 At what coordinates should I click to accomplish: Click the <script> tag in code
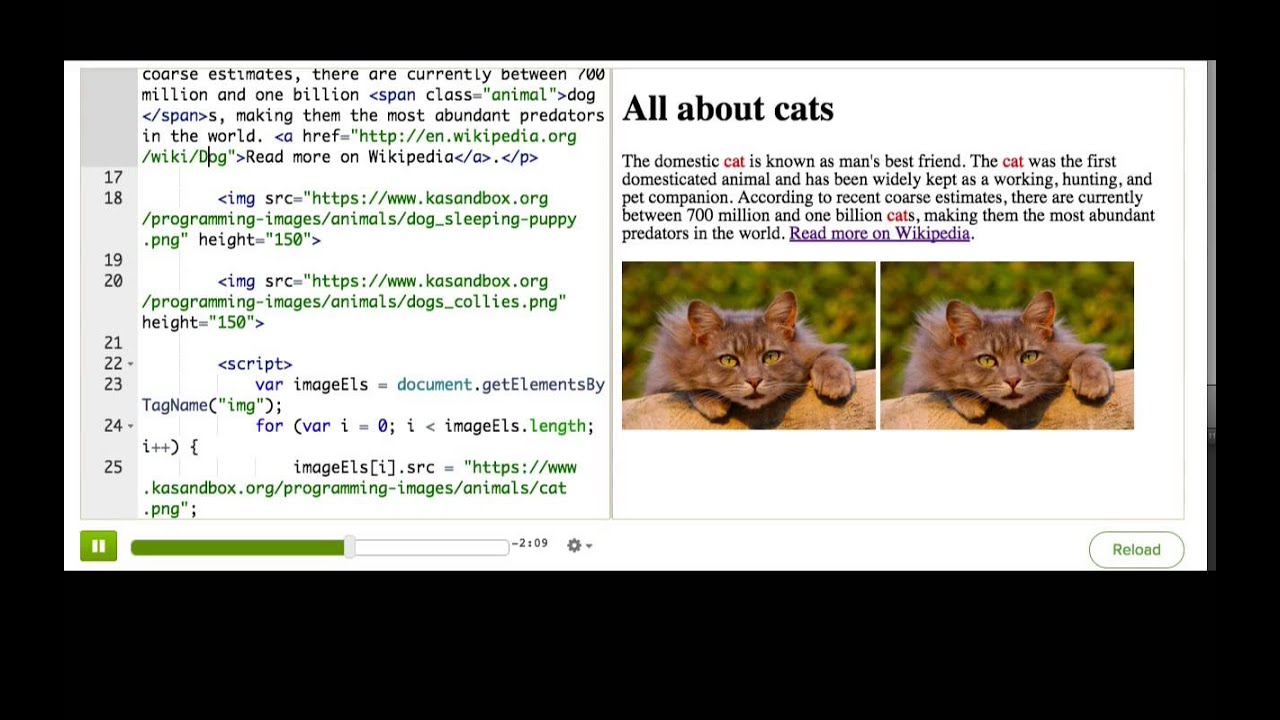point(255,364)
